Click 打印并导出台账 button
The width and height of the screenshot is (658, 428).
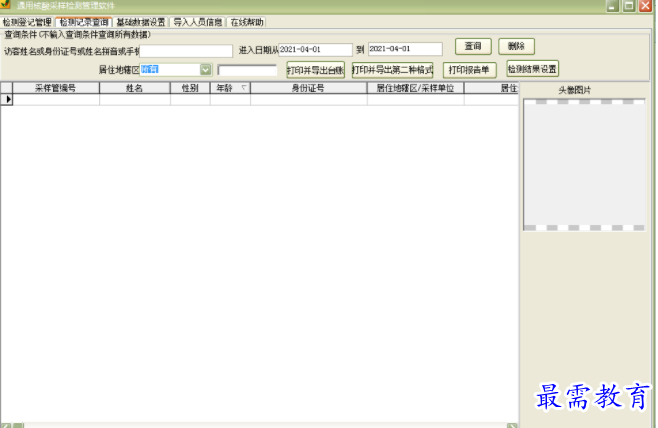pyautogui.click(x=316, y=70)
